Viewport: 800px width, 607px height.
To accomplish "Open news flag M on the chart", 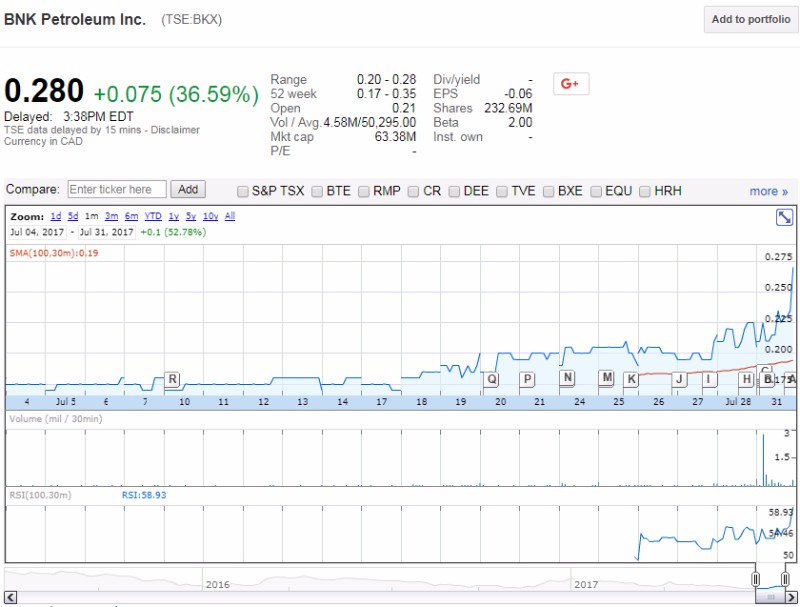I will coord(607,378).
